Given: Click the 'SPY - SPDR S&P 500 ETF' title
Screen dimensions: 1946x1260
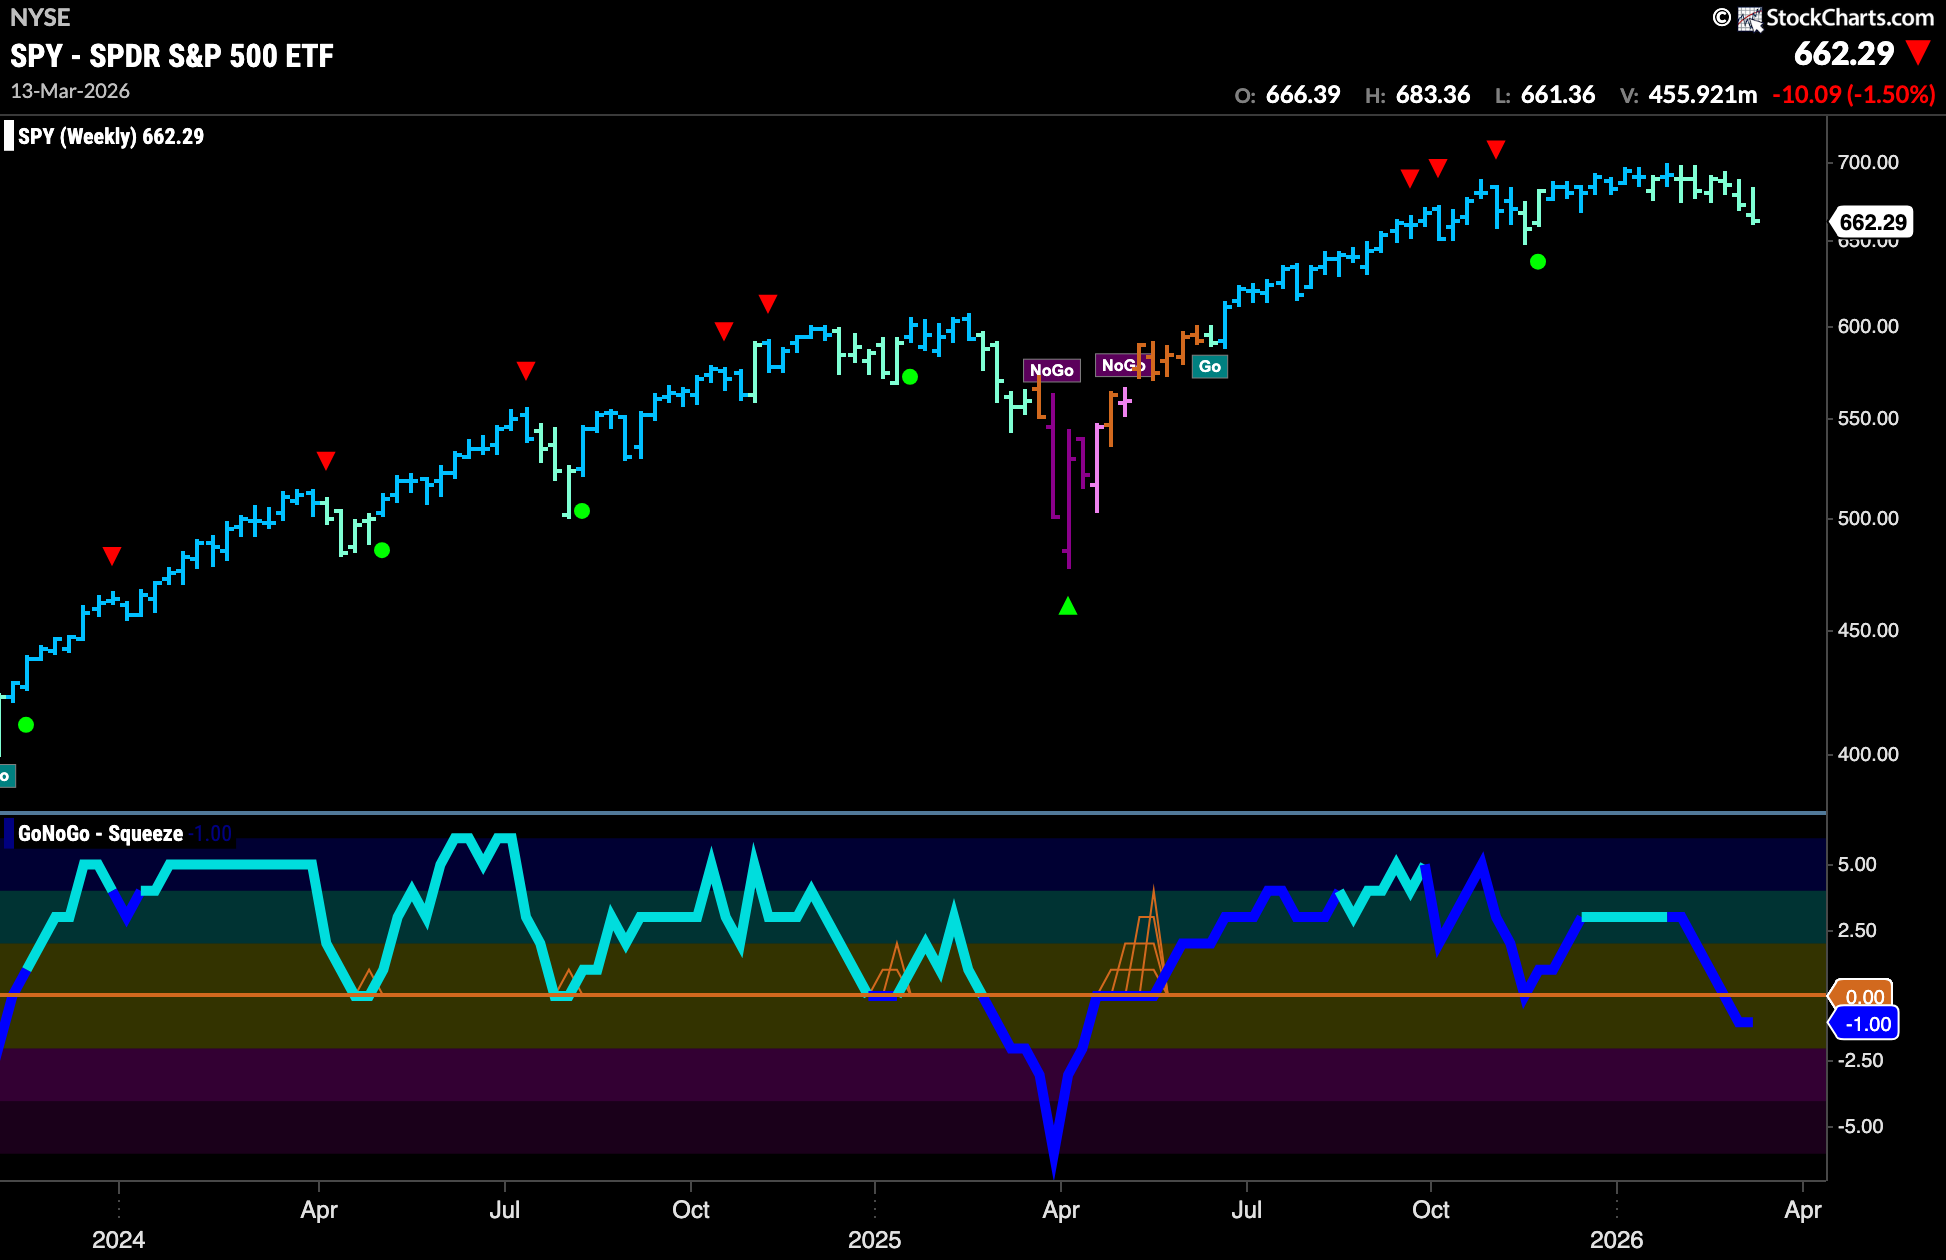Looking at the screenshot, I should point(172,56).
